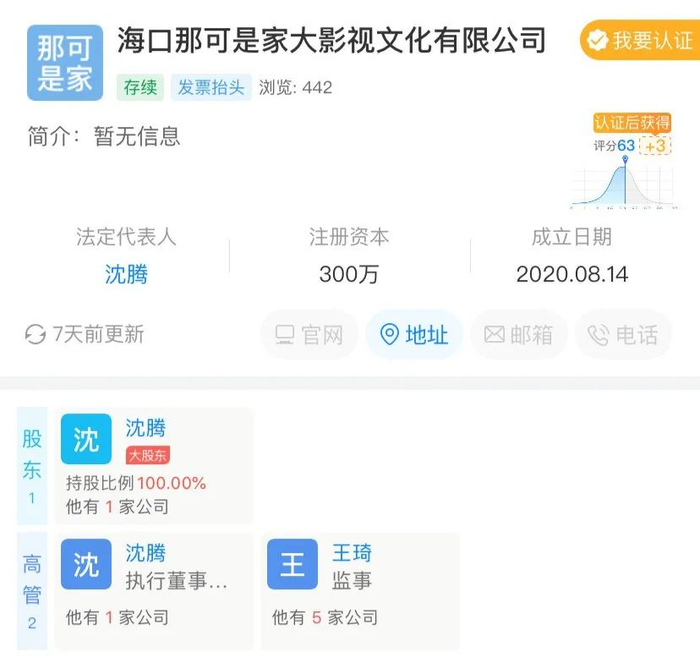This screenshot has width=700, height=658.
Task: Click the 大股东 badge under 沈腾
Action: (147, 456)
